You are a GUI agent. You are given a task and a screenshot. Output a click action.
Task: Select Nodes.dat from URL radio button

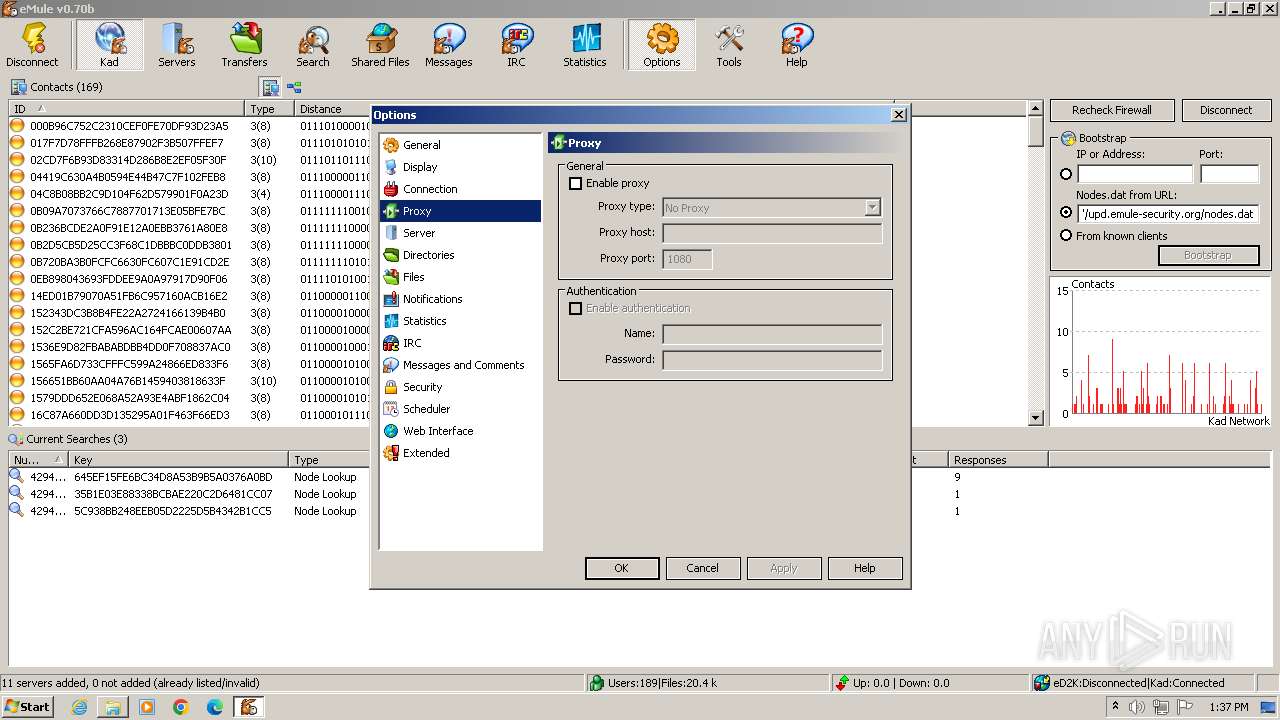pos(1066,213)
